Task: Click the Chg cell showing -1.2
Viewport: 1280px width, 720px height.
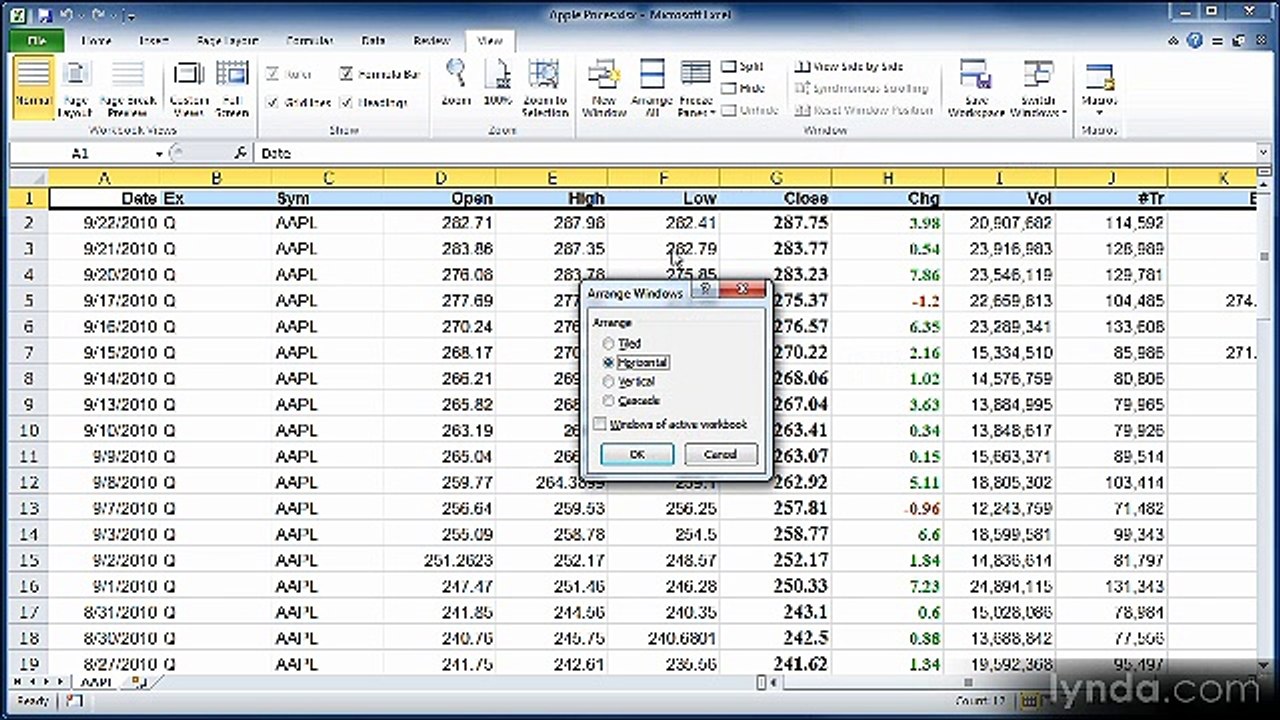Action: pos(887,301)
